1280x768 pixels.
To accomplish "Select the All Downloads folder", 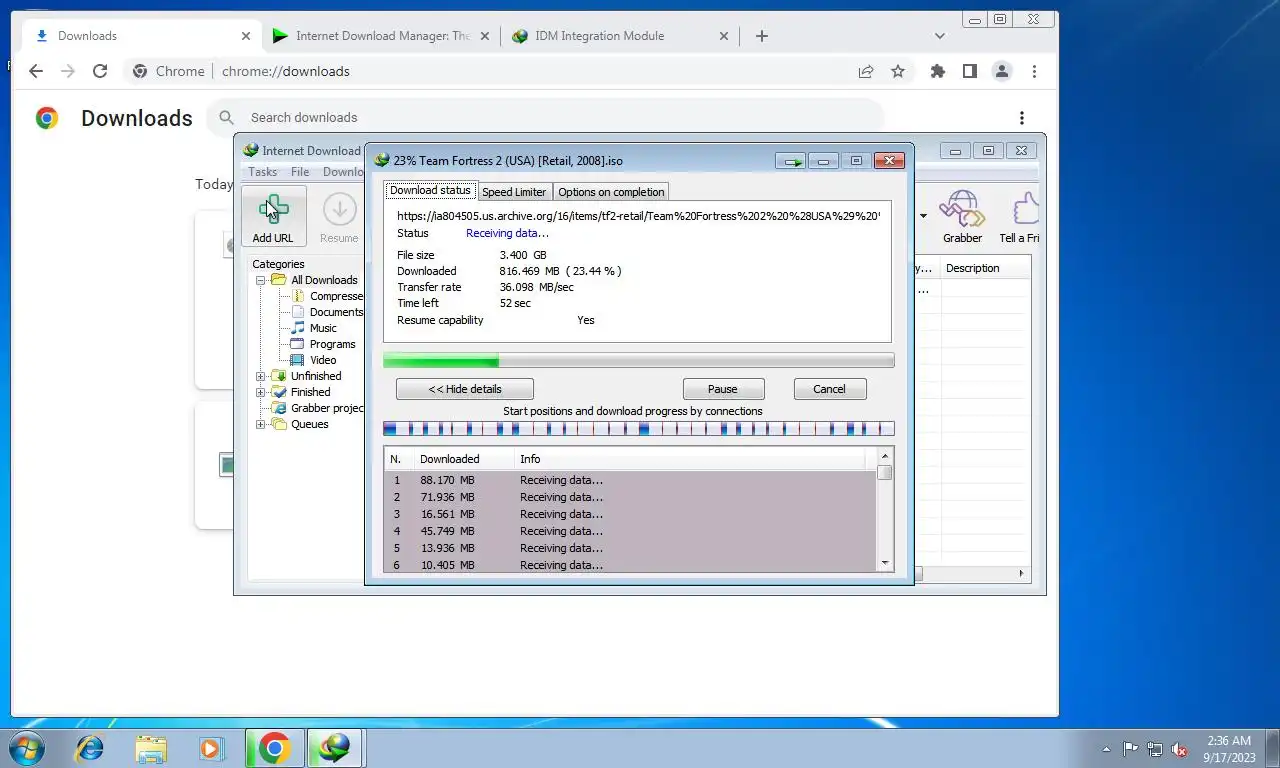I will point(323,280).
